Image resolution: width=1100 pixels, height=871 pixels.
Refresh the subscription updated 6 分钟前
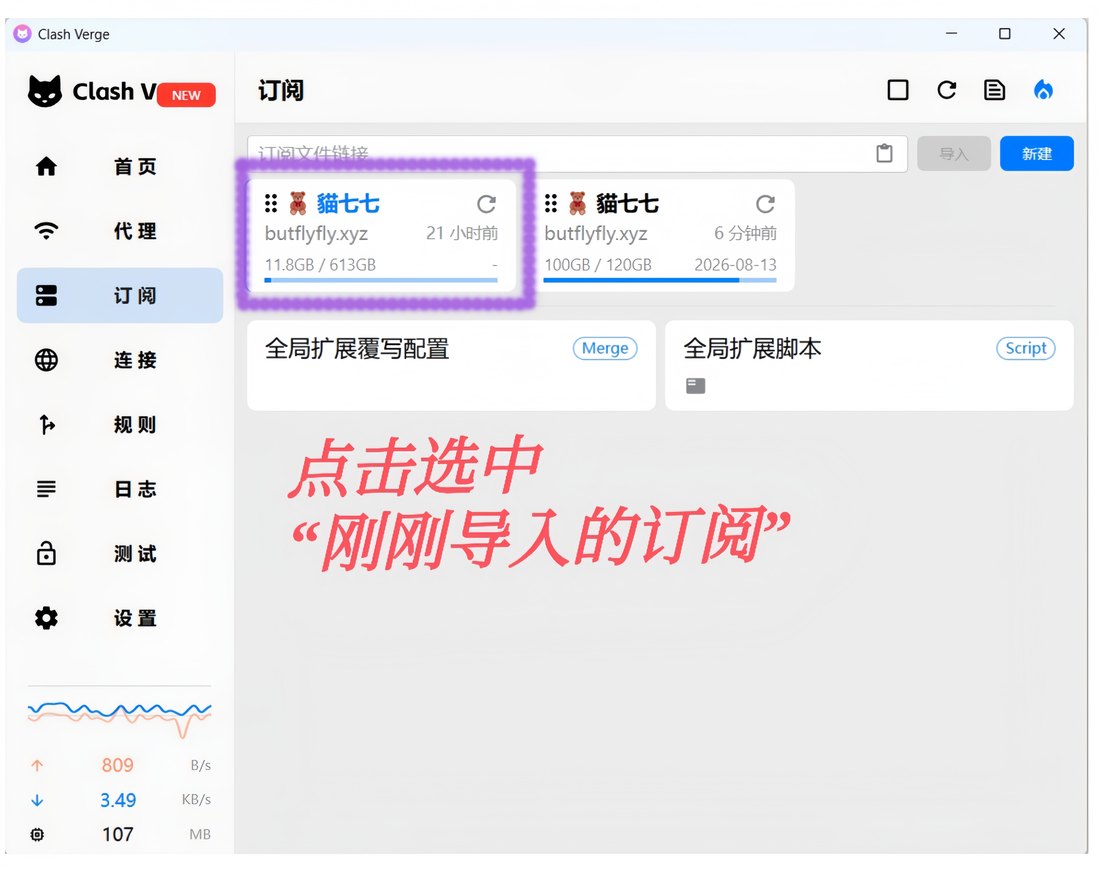(x=765, y=204)
